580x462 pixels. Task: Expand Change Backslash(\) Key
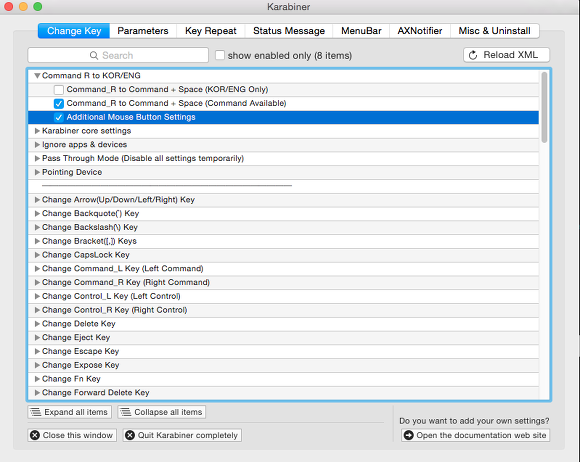click(x=37, y=227)
